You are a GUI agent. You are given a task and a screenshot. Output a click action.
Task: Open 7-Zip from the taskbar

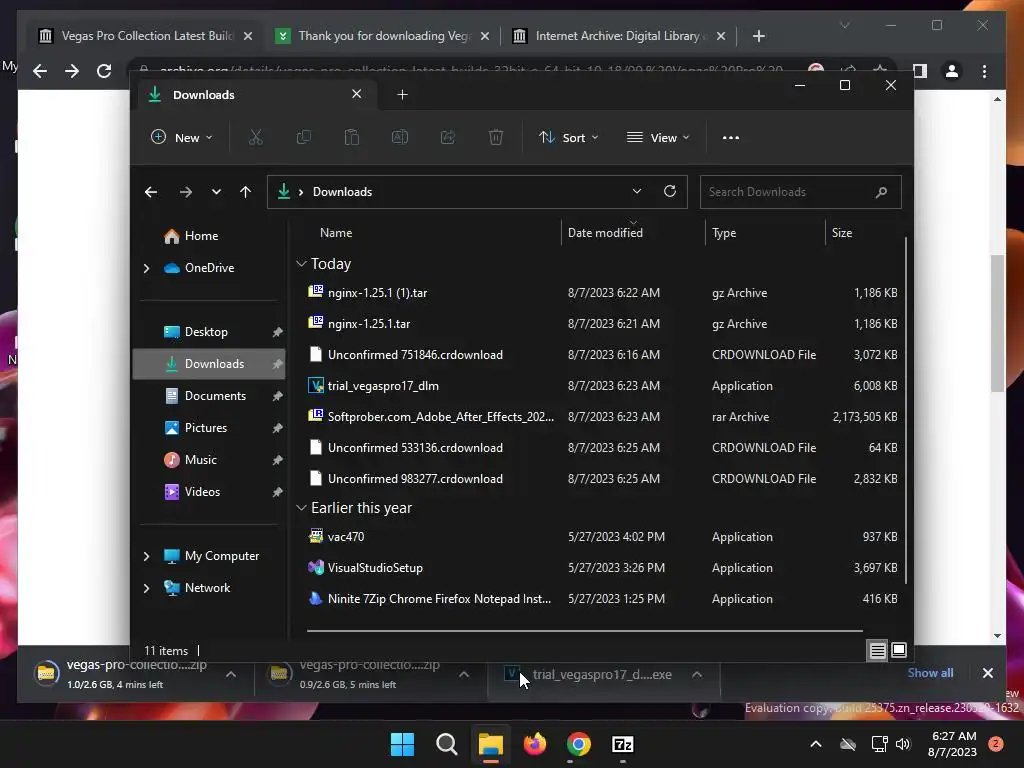(622, 744)
